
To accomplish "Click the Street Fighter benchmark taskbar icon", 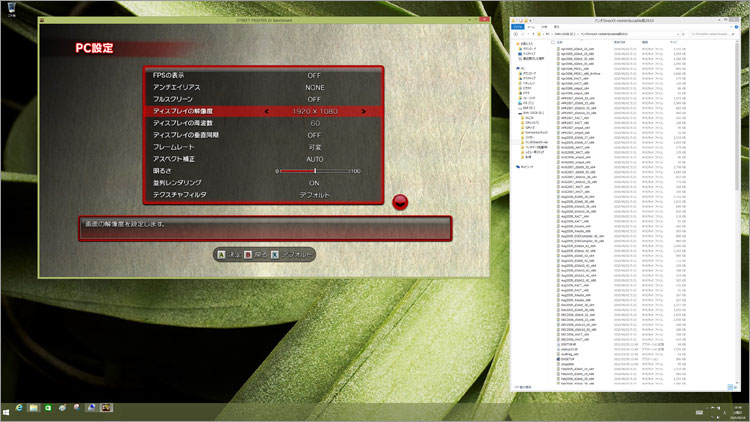I will (x=105, y=409).
